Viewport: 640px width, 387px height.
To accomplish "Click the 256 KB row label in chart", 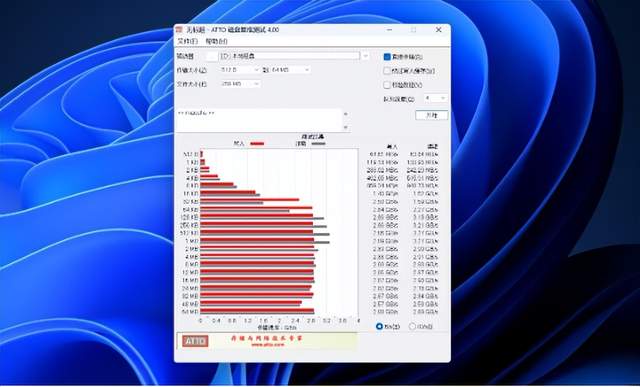I will point(189,225).
